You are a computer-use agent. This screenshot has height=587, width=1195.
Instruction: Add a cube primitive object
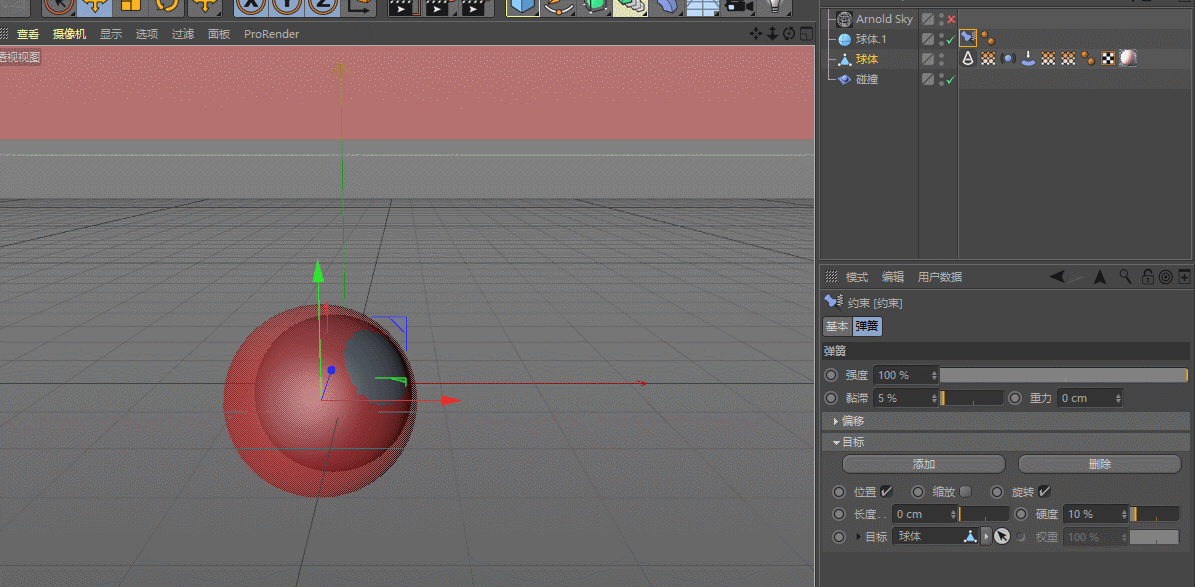tap(523, 6)
